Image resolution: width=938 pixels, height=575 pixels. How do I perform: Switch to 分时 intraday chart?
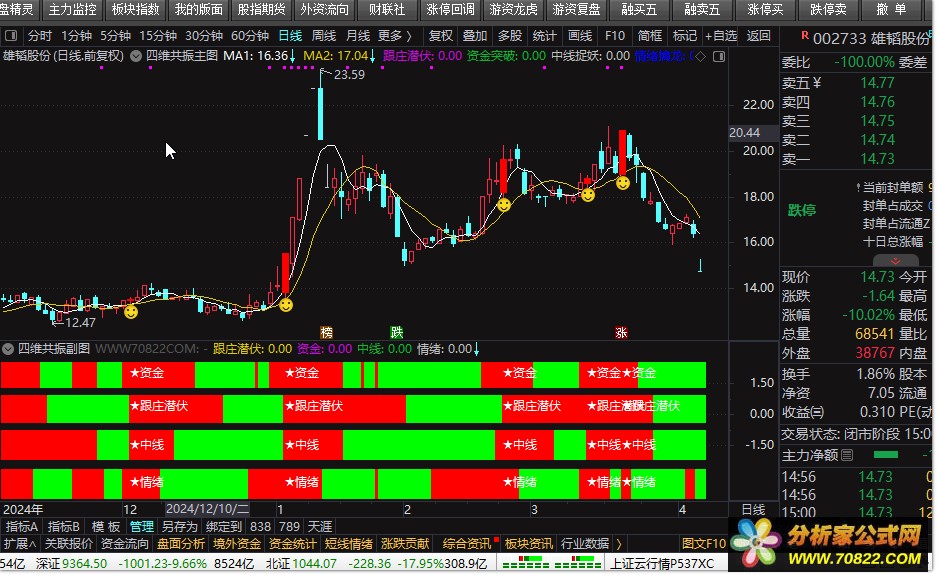pyautogui.click(x=39, y=36)
